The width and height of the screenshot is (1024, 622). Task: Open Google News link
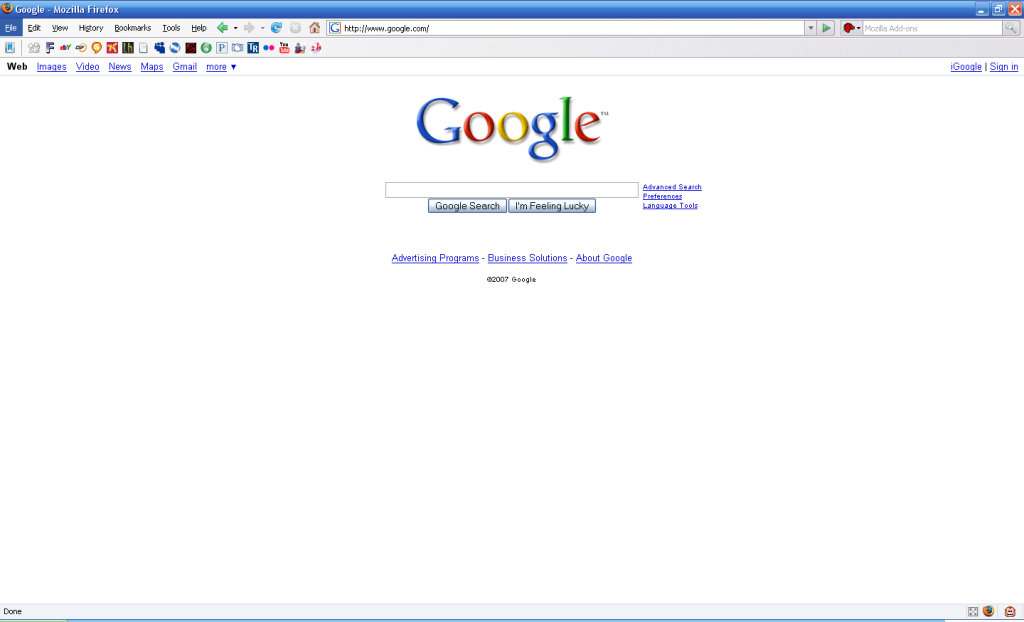pos(120,67)
